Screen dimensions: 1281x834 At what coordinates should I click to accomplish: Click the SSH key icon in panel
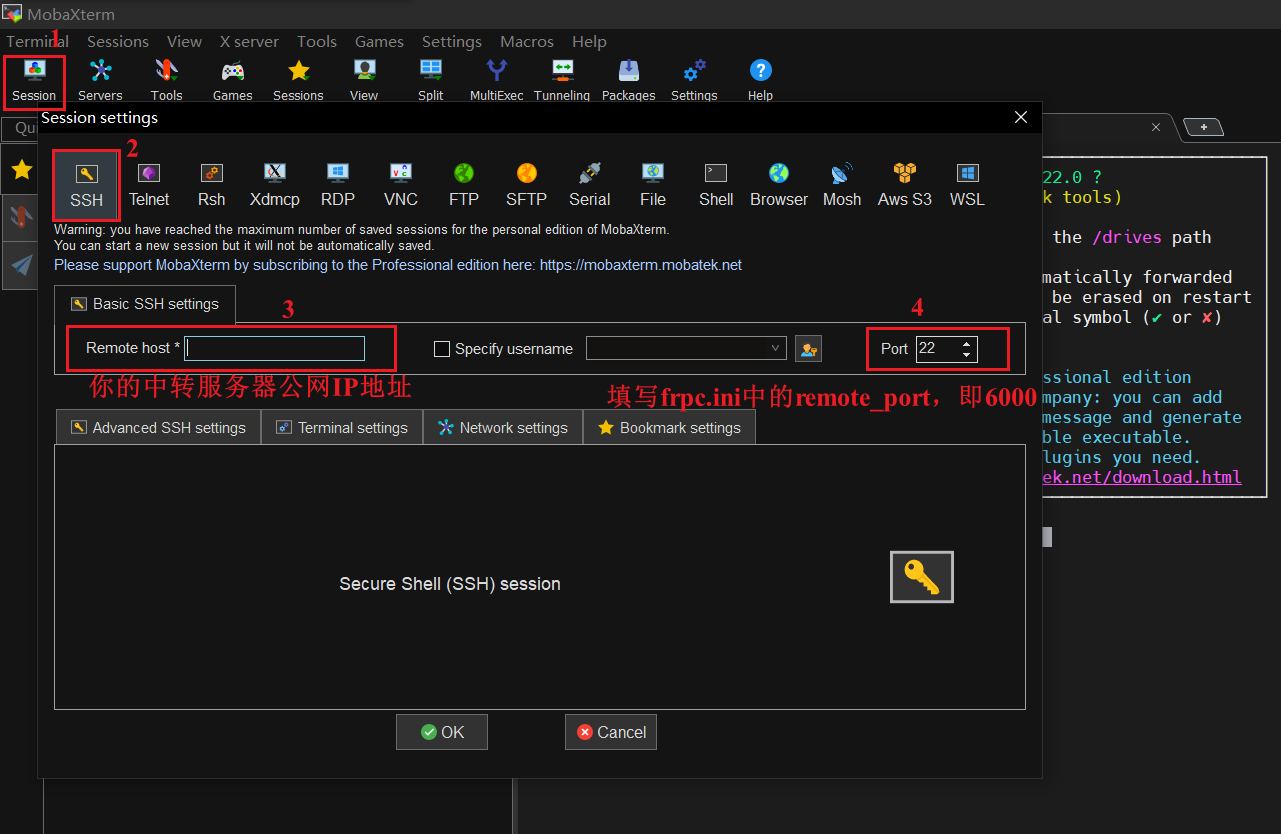click(921, 577)
